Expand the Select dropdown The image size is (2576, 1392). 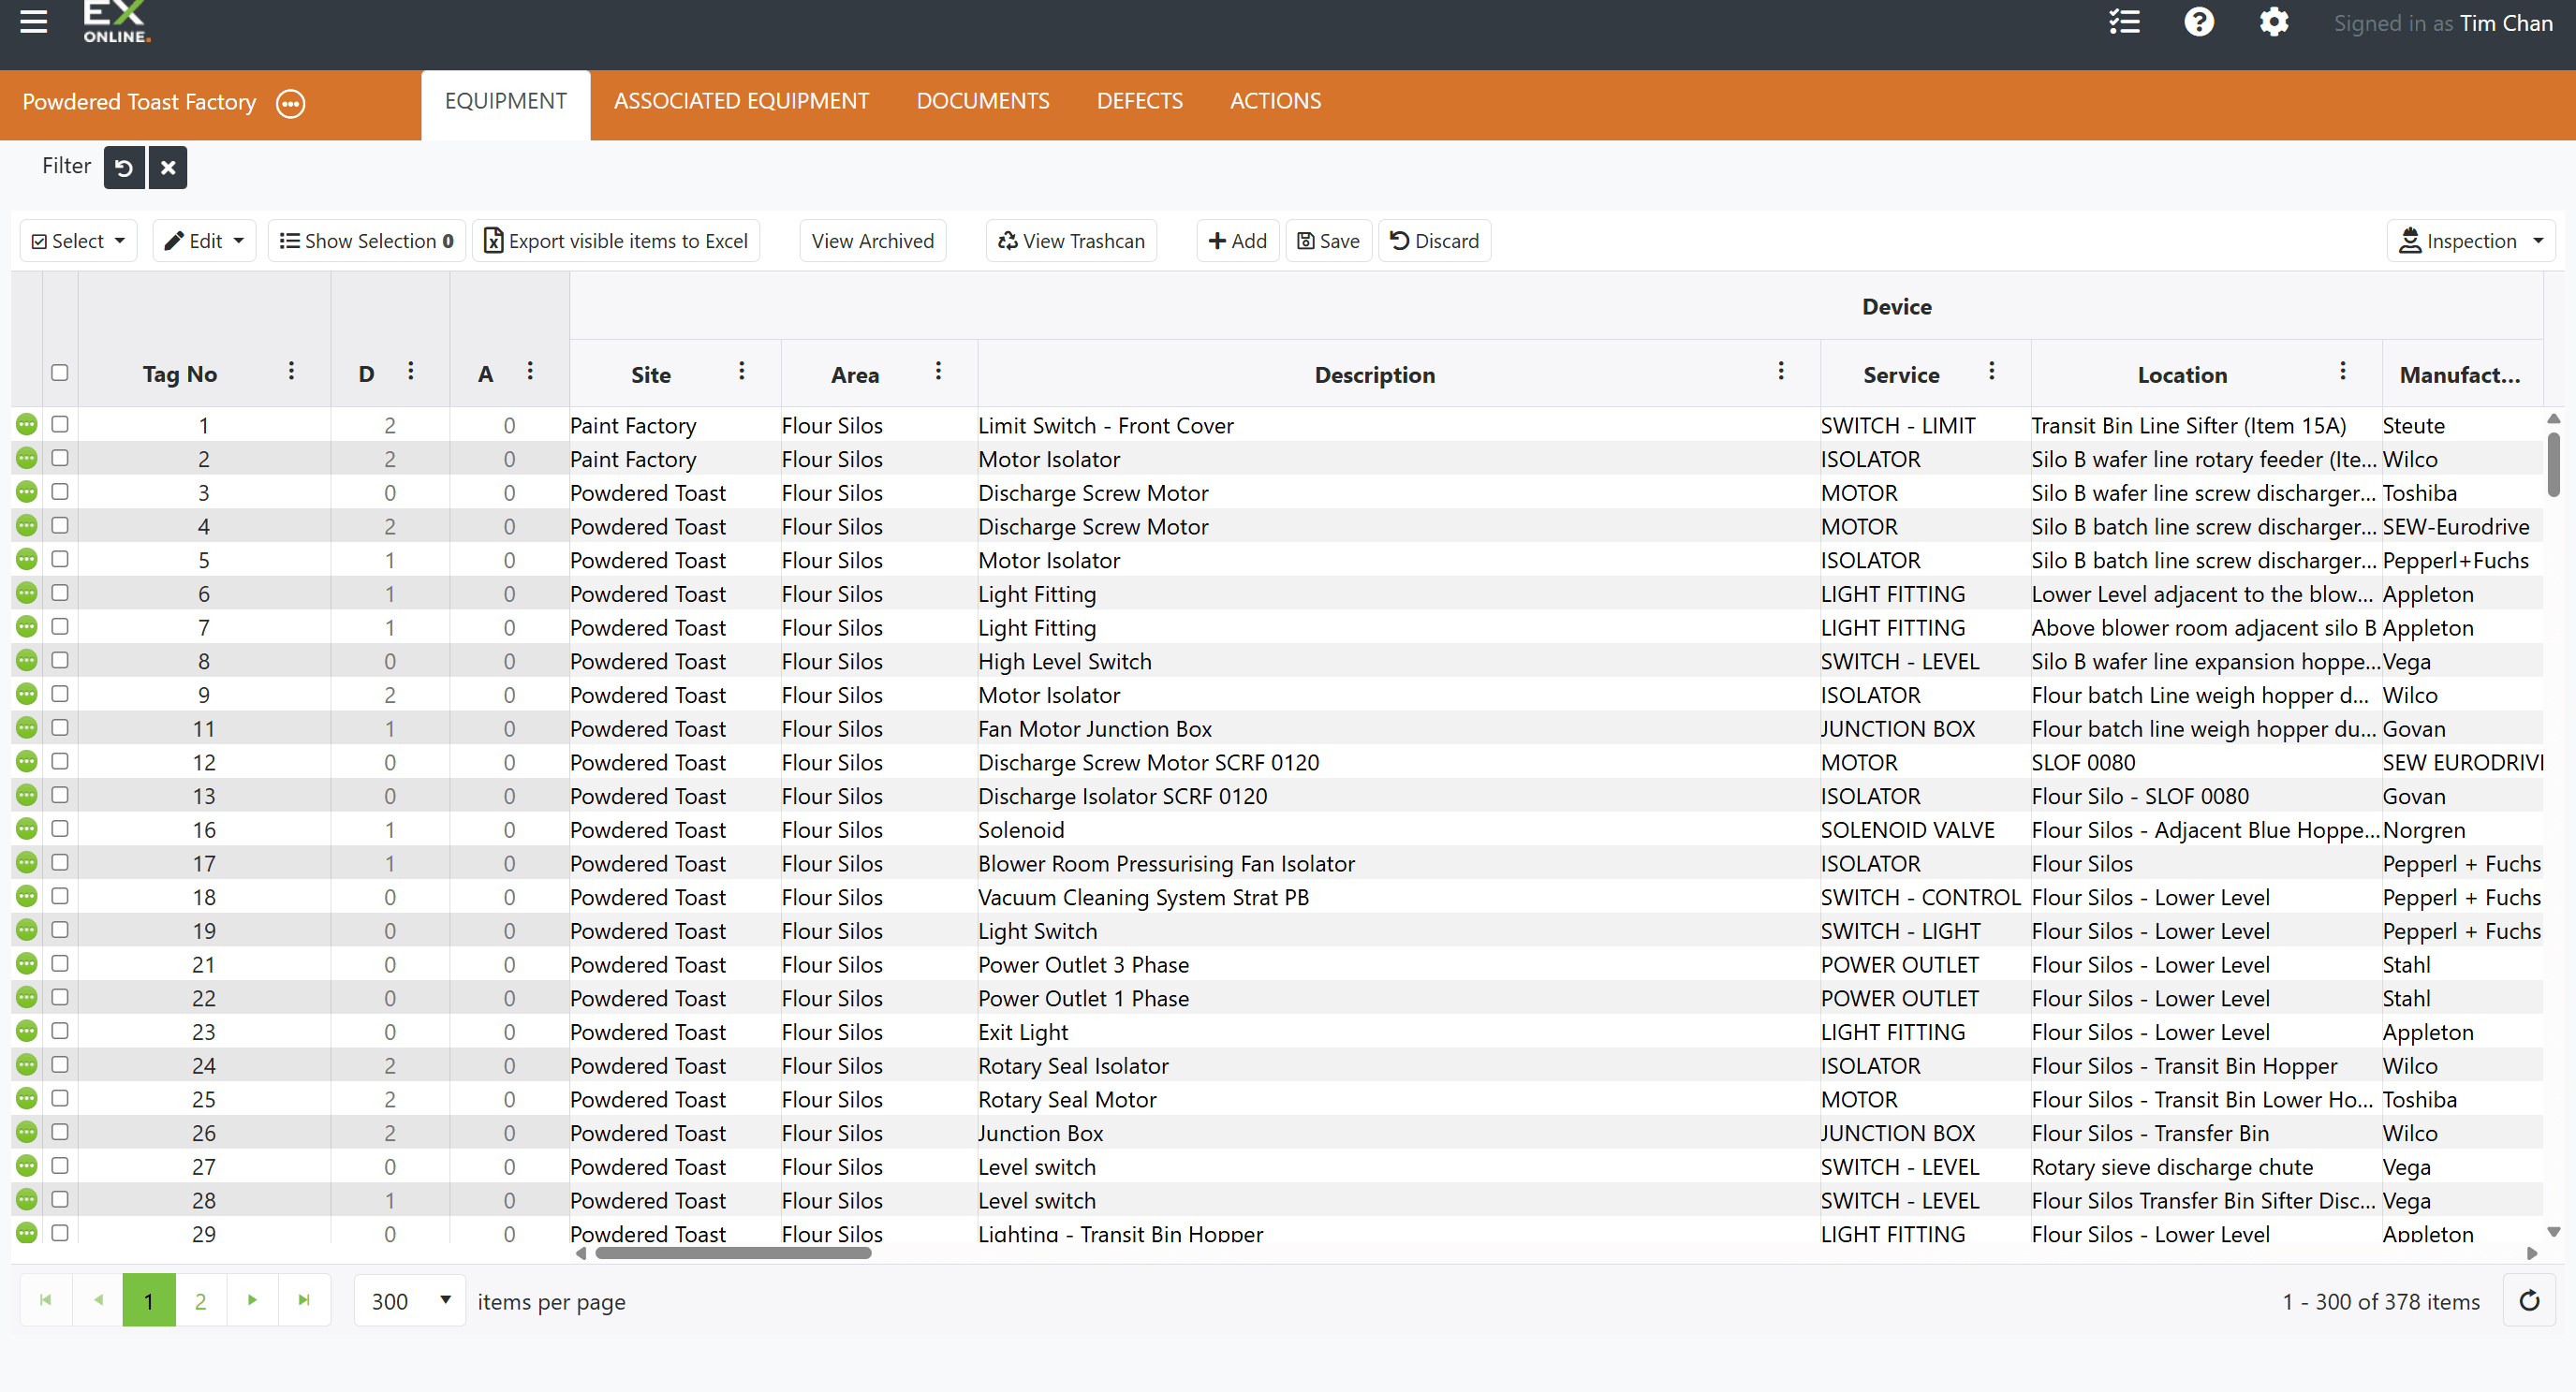pos(79,241)
